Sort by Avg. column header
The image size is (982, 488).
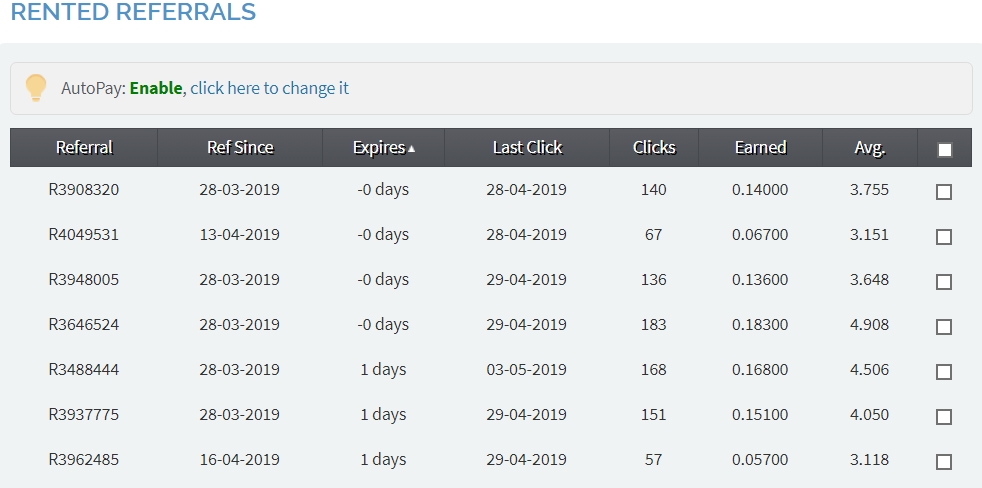coord(870,148)
